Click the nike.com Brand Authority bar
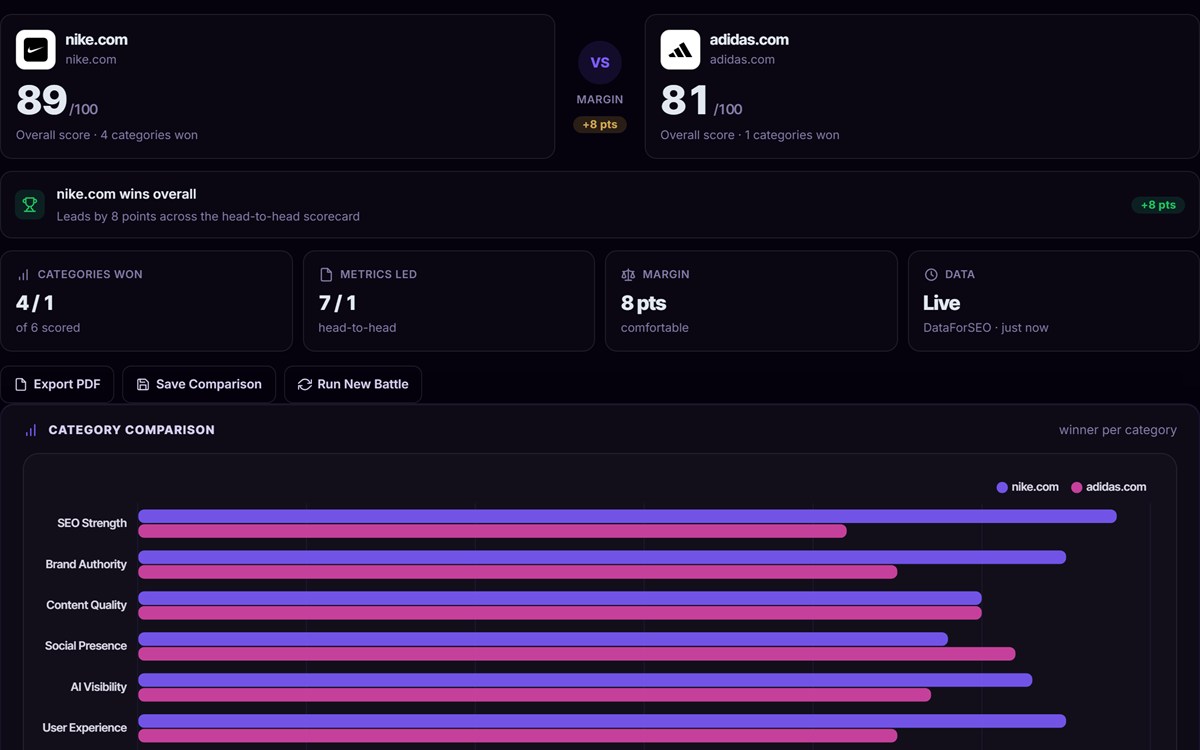Screen dimensions: 1200x750 point(602,557)
